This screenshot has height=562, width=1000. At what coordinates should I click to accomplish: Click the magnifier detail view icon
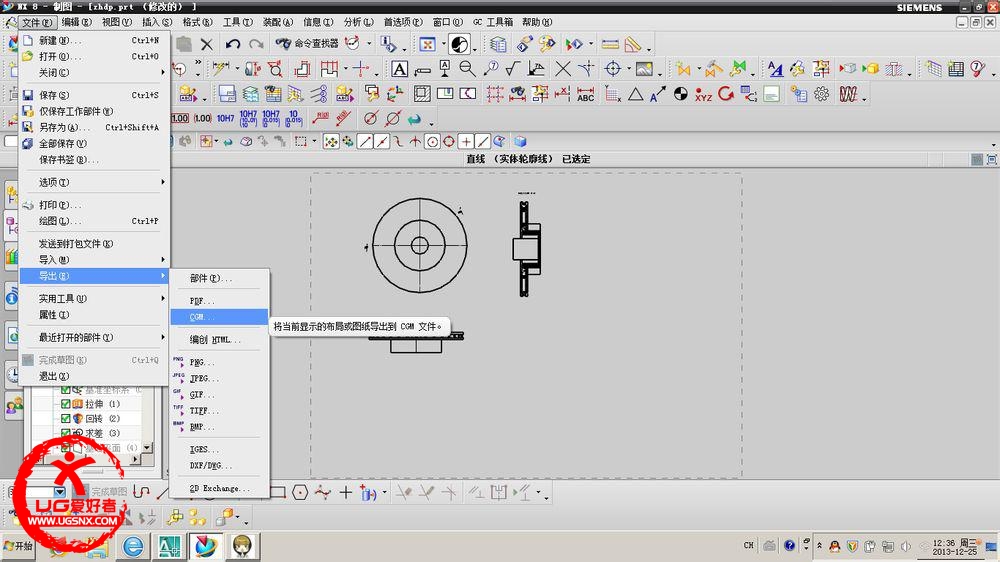point(467,69)
